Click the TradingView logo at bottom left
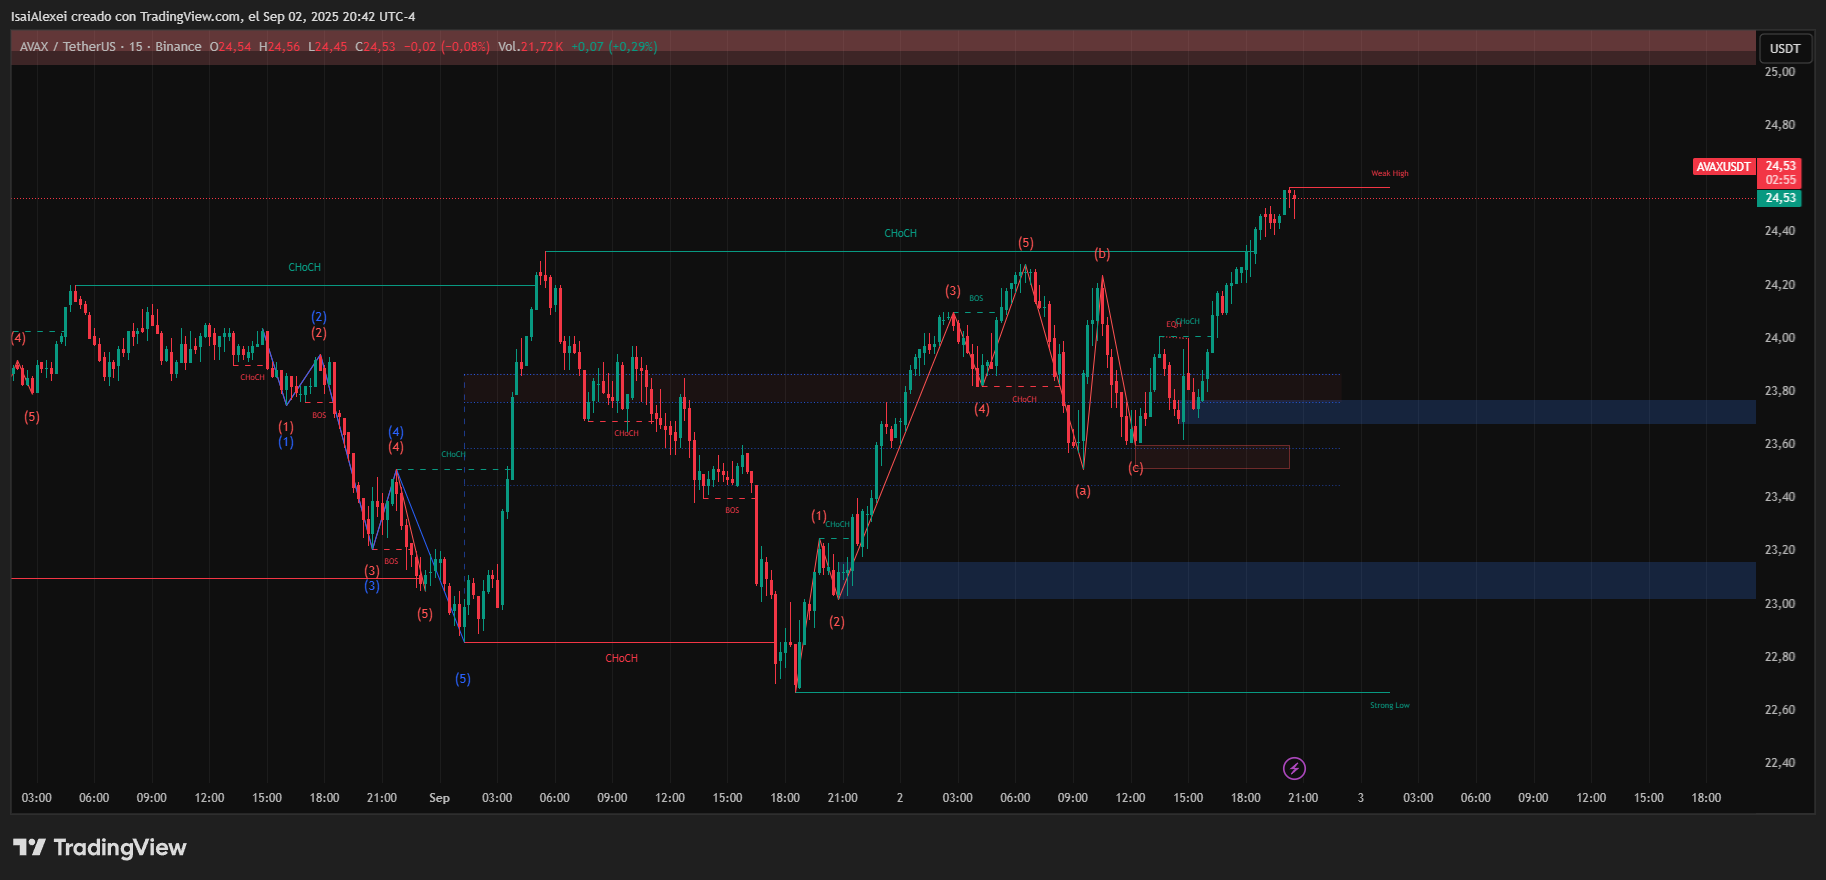Viewport: 1826px width, 880px height. tap(100, 848)
